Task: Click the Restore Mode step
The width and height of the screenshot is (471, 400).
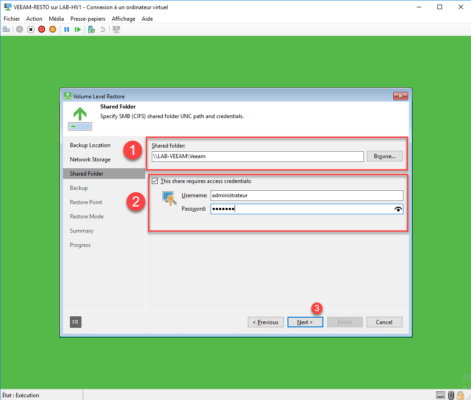Action: [87, 217]
